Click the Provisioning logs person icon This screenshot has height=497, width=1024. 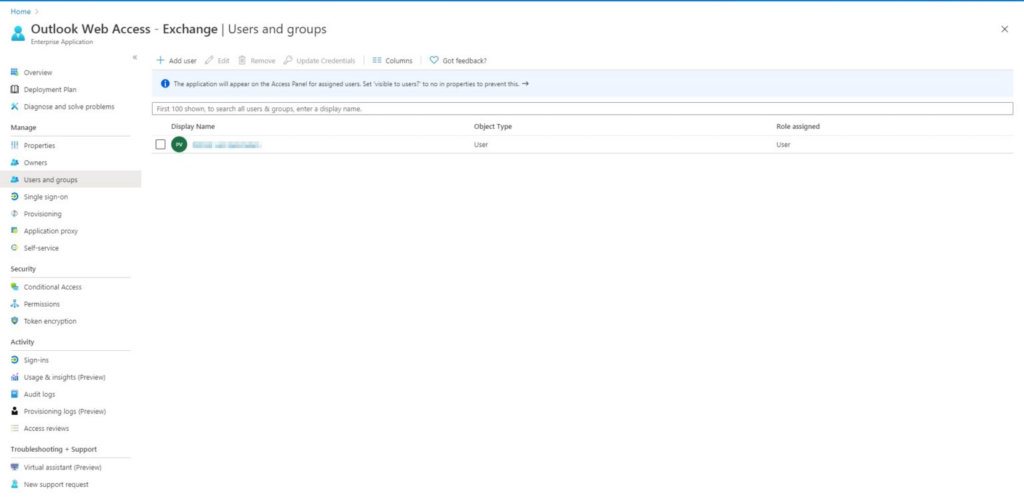14,411
